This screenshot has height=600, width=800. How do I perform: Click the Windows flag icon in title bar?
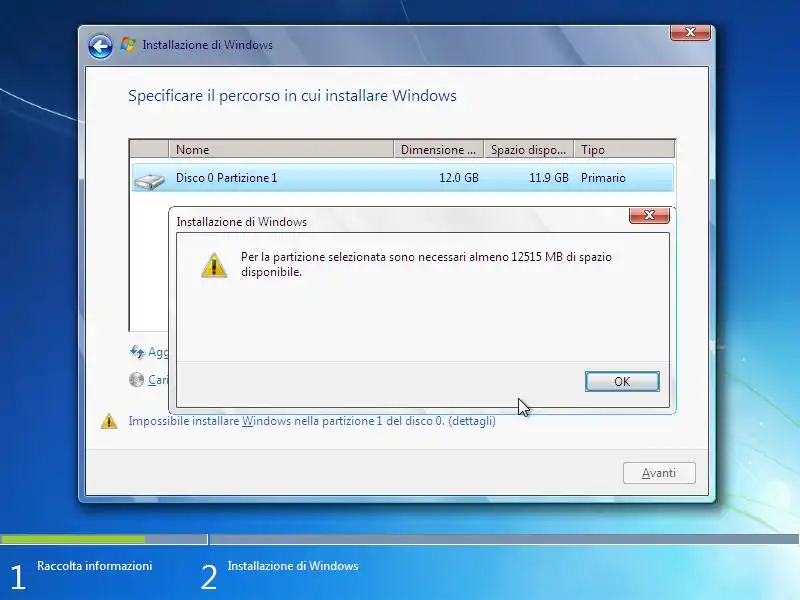pos(128,44)
